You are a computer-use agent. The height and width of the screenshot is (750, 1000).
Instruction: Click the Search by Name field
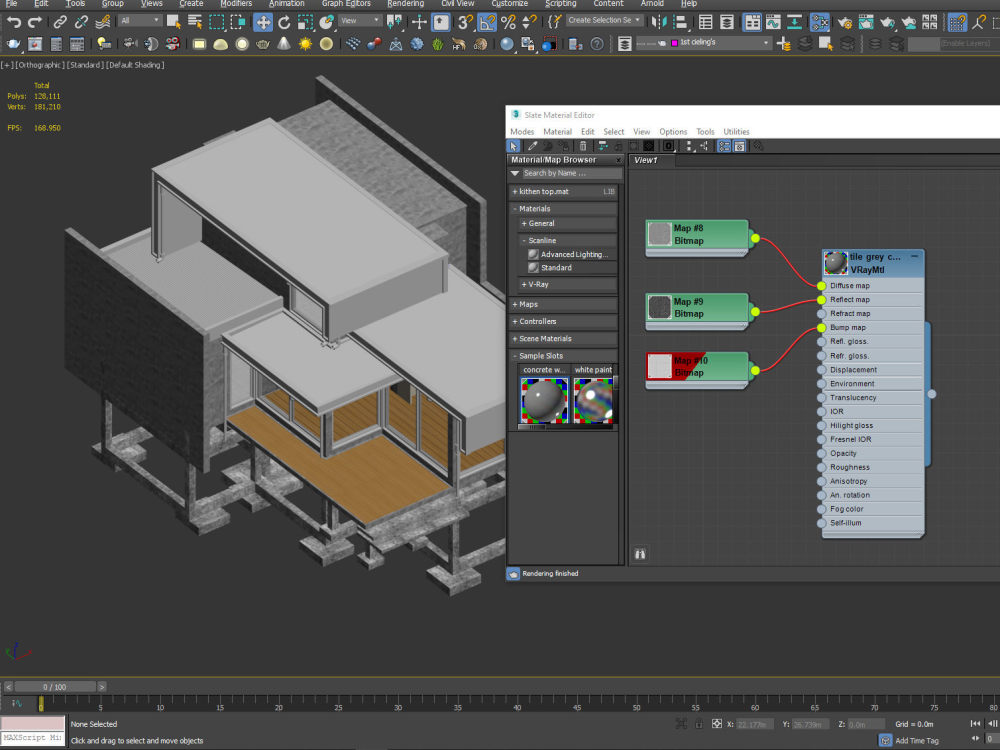click(571, 173)
